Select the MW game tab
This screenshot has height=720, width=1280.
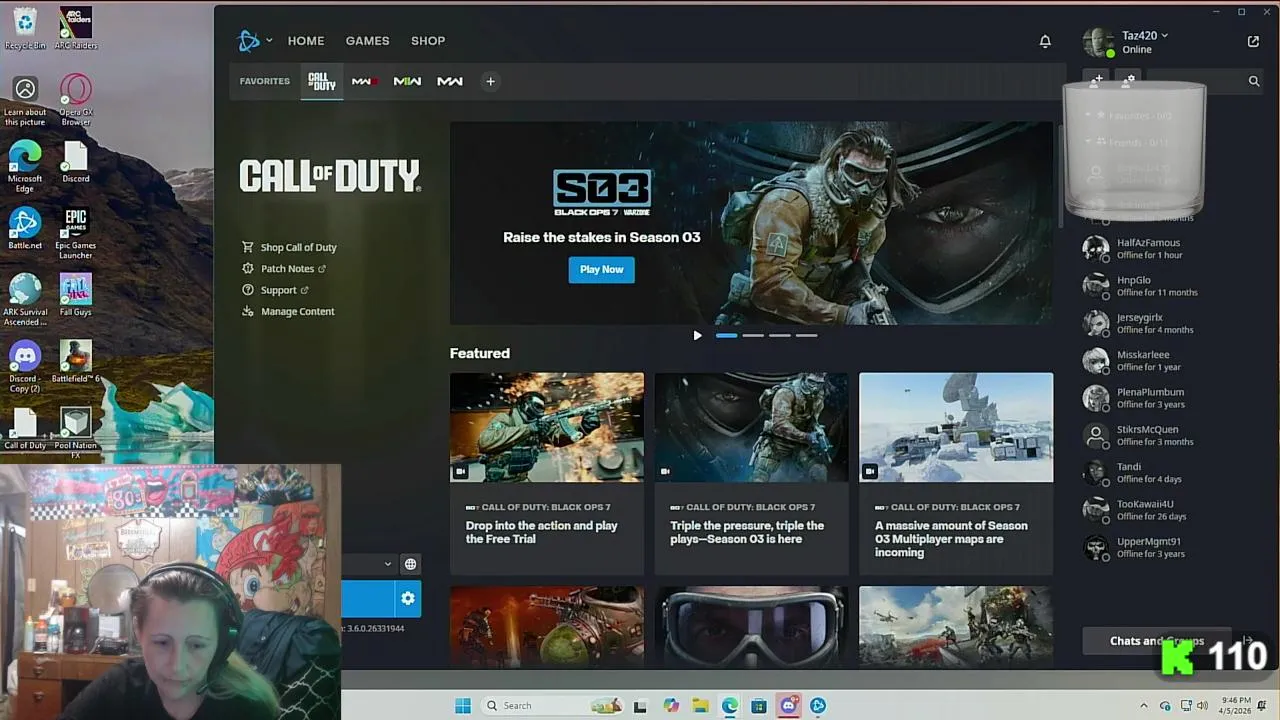[450, 81]
